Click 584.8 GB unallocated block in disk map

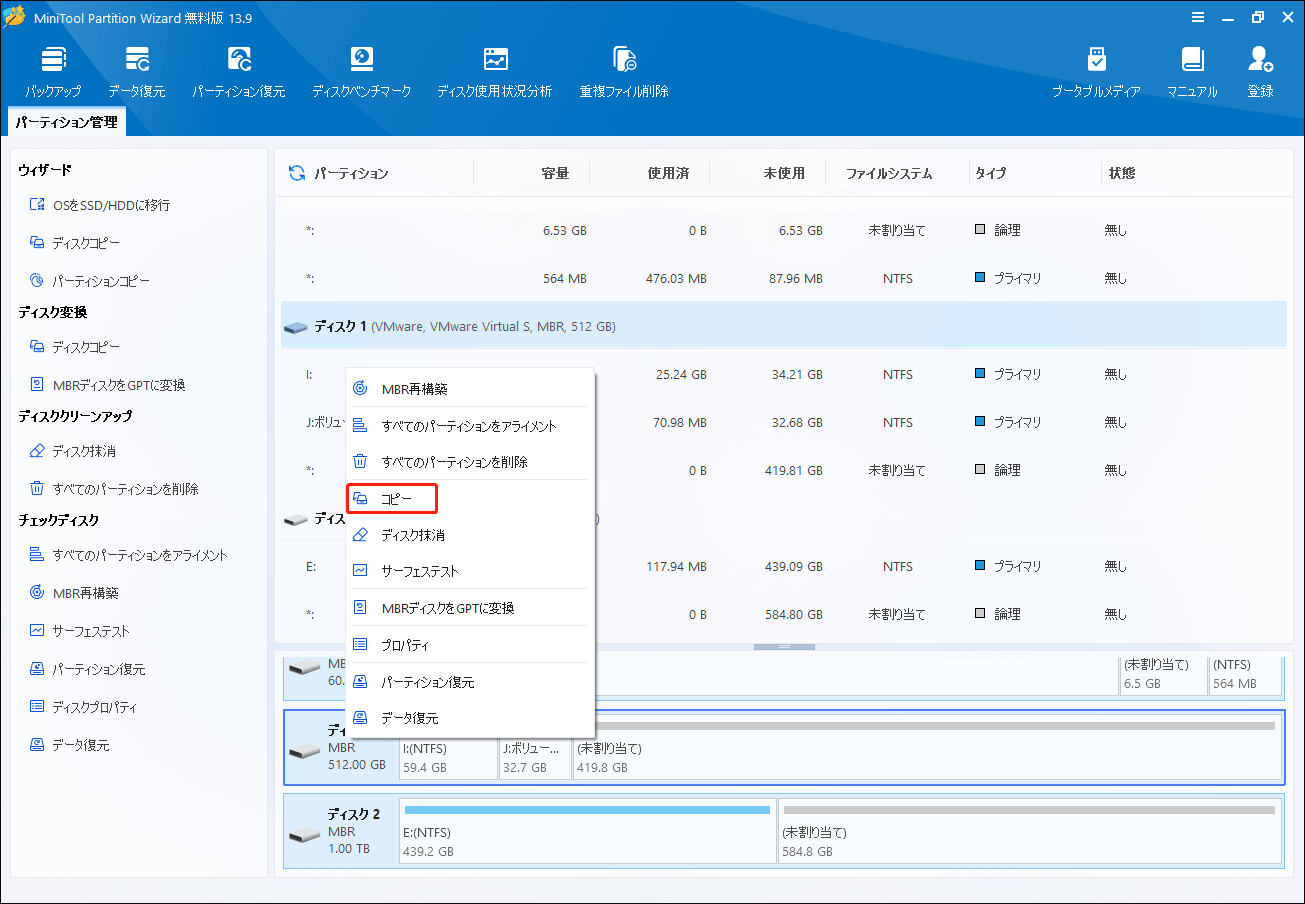tap(1029, 831)
